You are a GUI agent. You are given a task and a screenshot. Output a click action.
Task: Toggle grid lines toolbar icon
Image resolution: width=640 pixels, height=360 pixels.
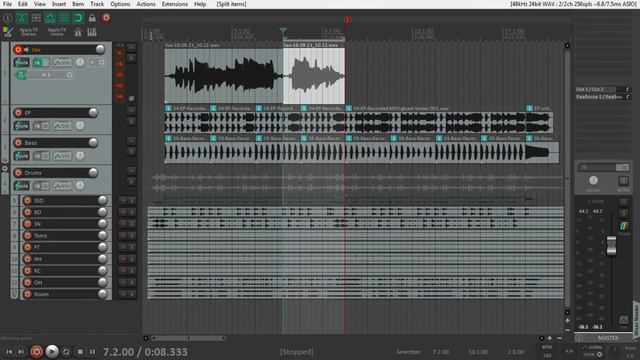point(64,18)
